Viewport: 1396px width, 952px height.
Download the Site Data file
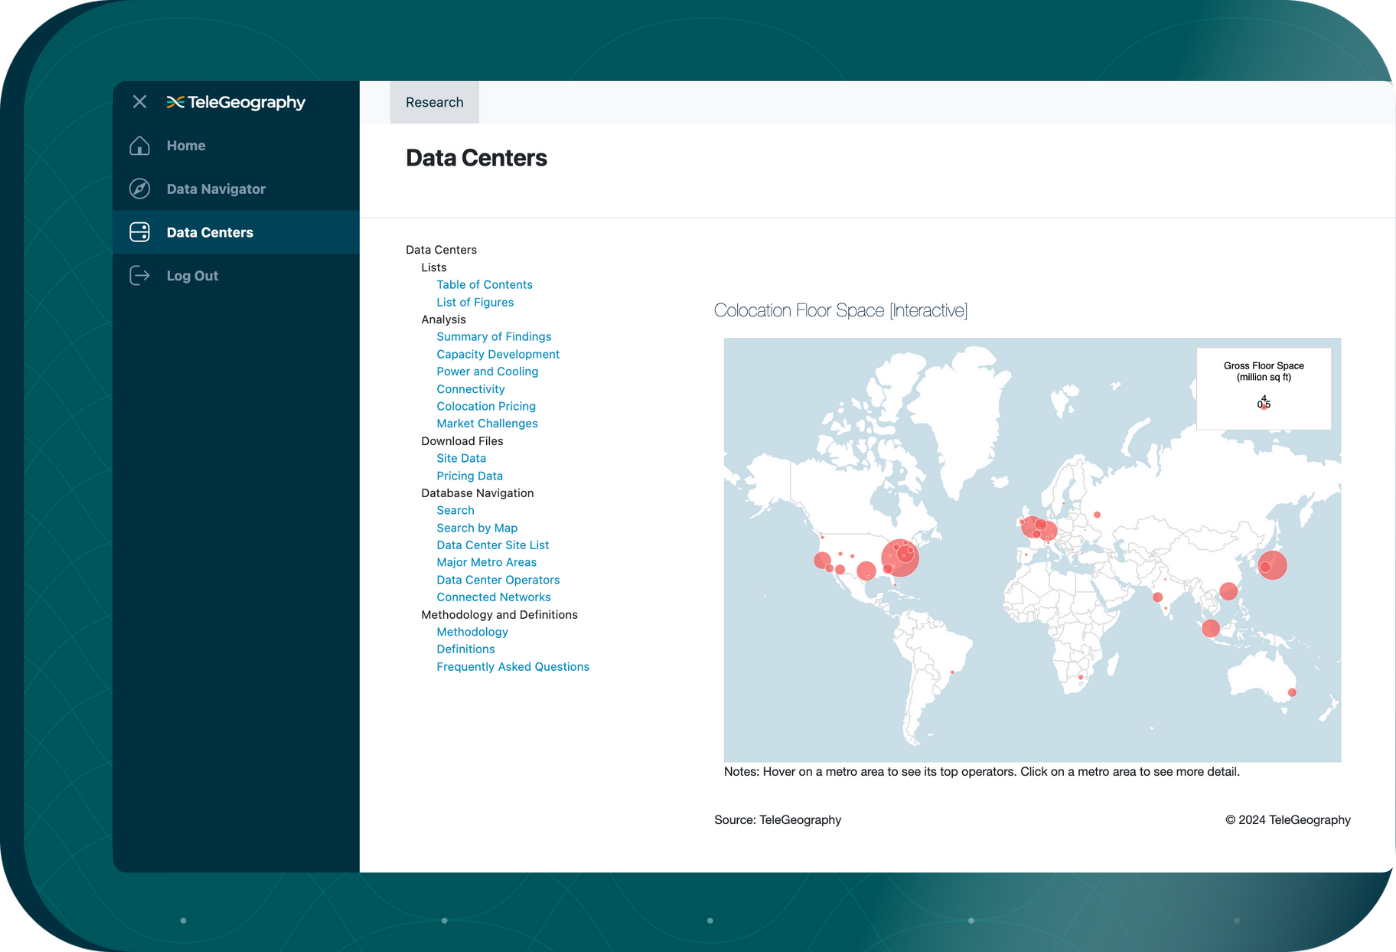pyautogui.click(x=461, y=458)
